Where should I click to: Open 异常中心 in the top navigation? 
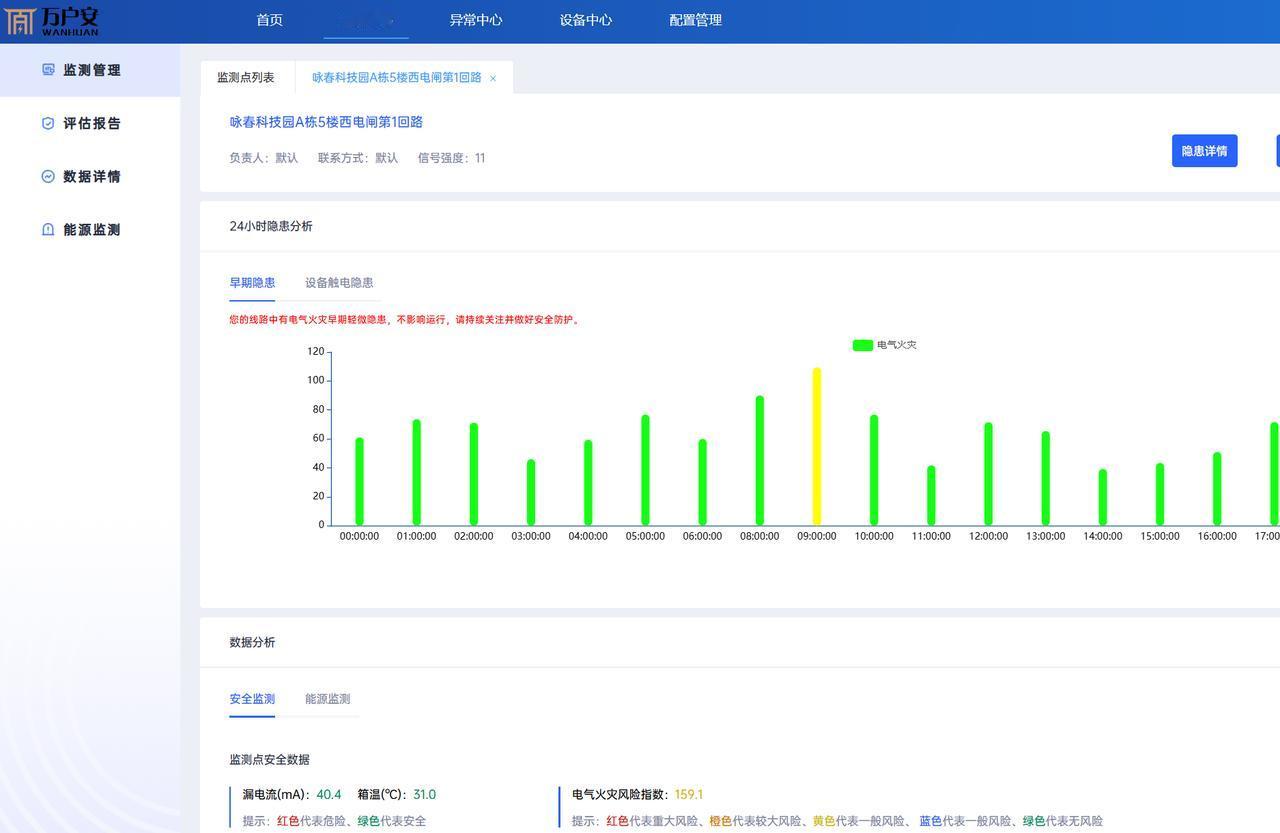click(476, 20)
